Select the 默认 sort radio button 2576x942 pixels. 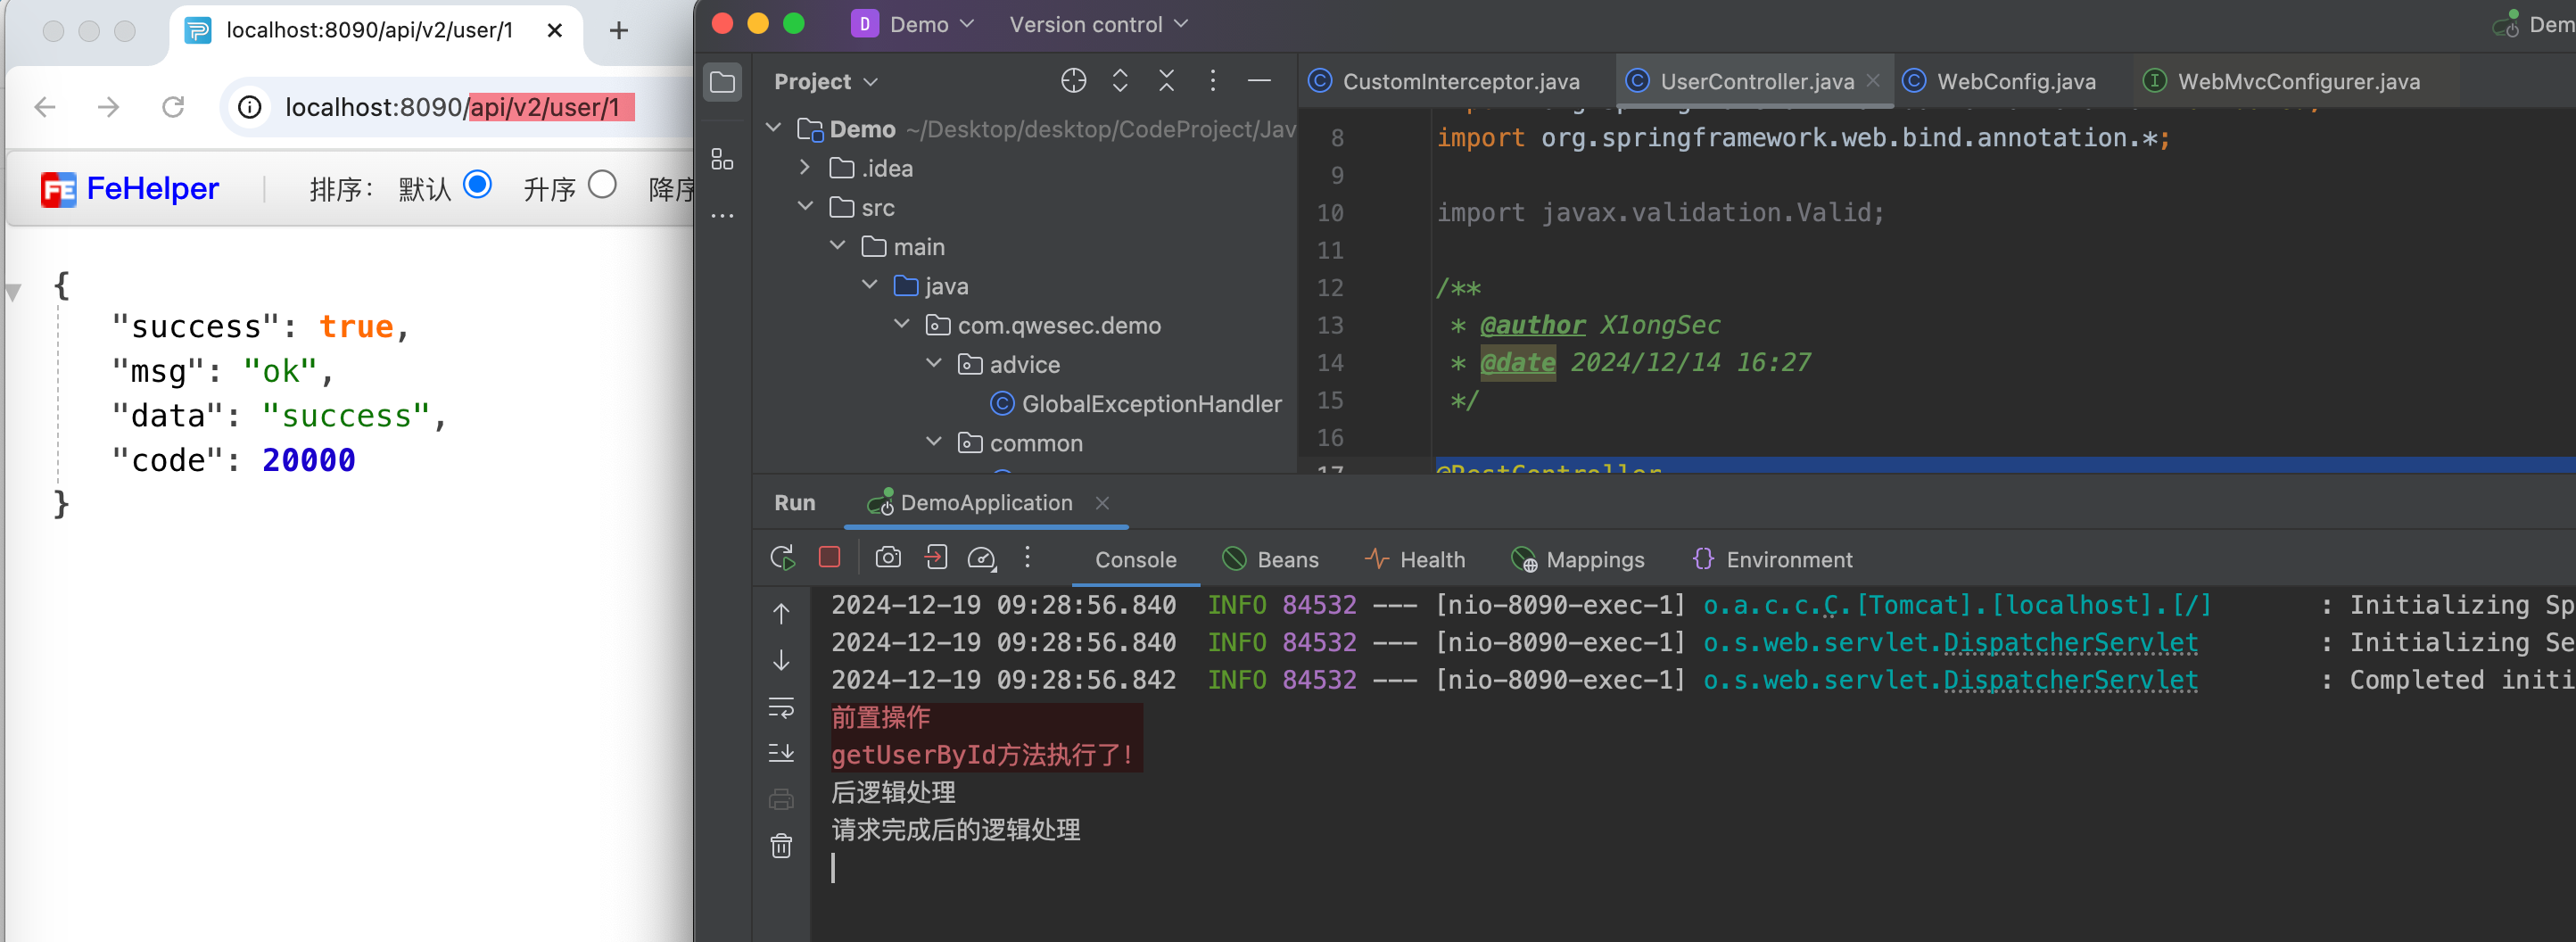[477, 185]
